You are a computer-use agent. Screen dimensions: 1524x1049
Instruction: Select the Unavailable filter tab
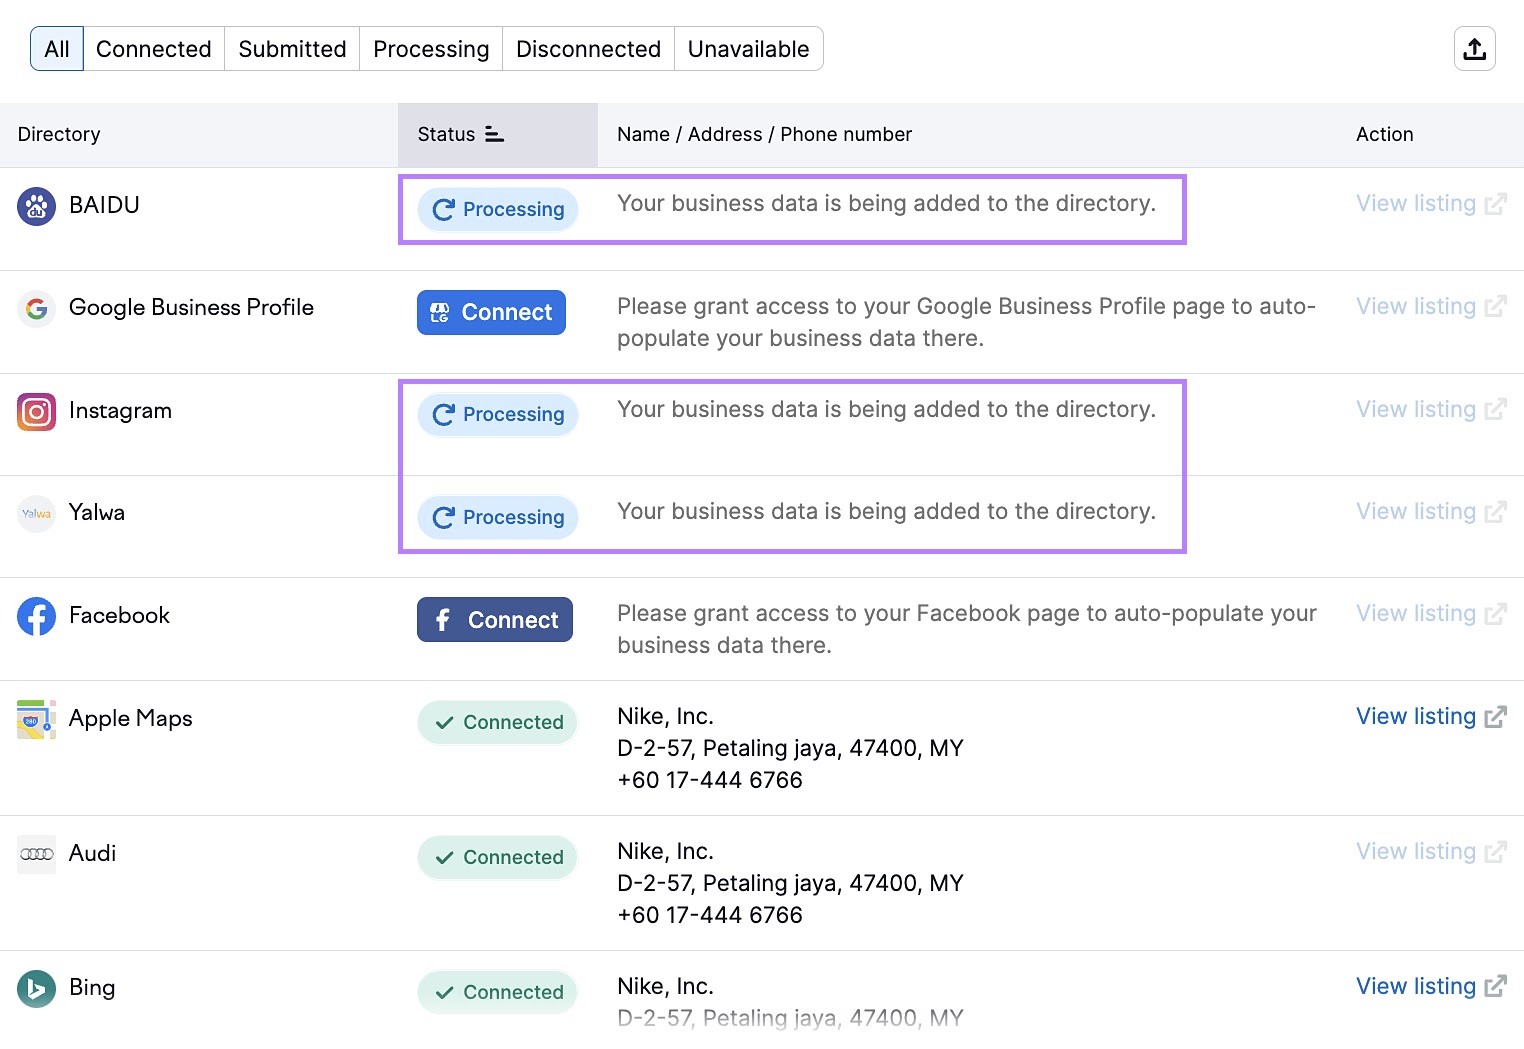click(x=748, y=48)
